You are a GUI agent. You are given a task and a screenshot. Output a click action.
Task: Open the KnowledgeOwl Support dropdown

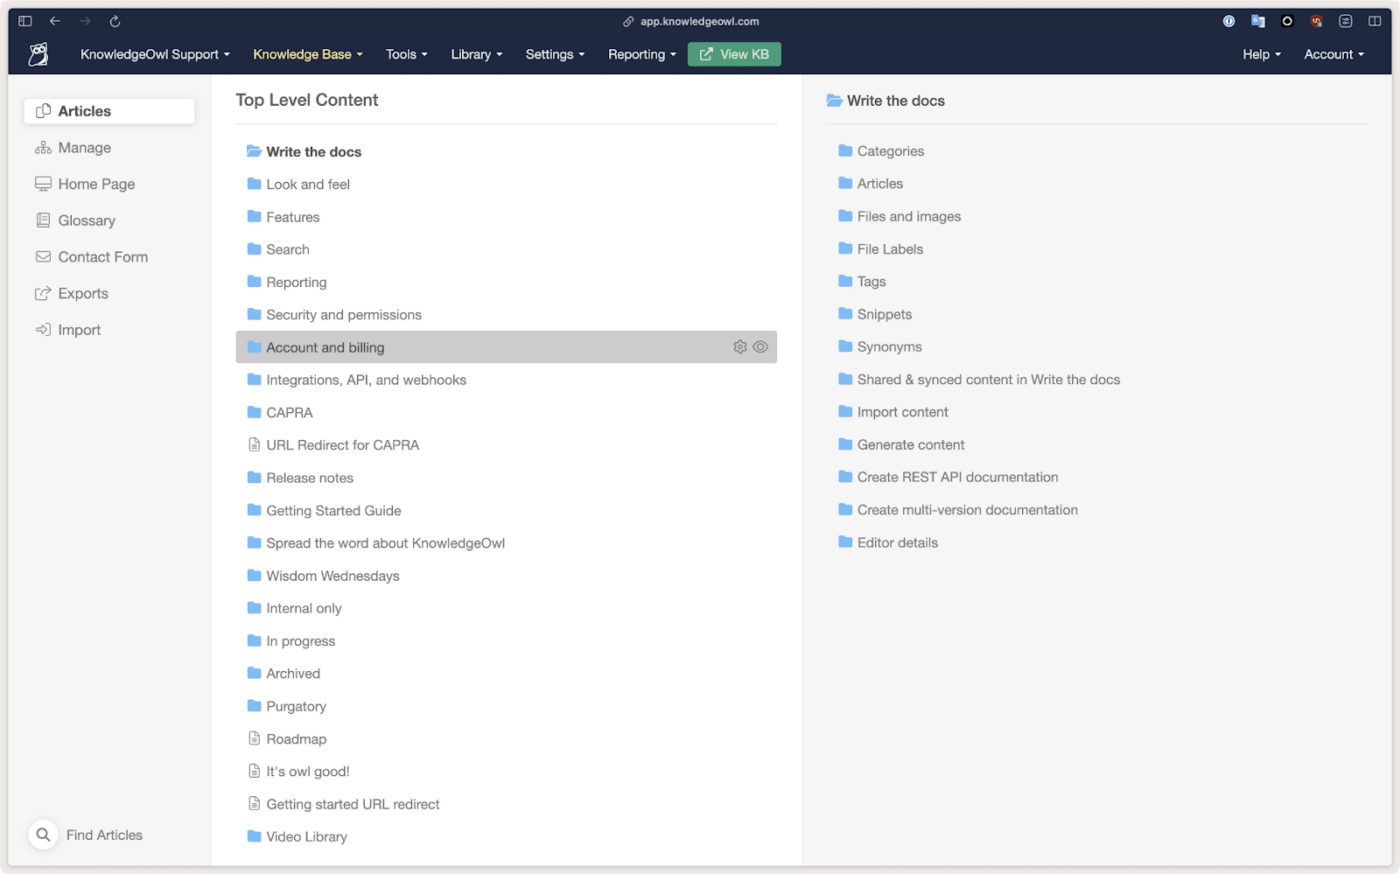pos(155,54)
